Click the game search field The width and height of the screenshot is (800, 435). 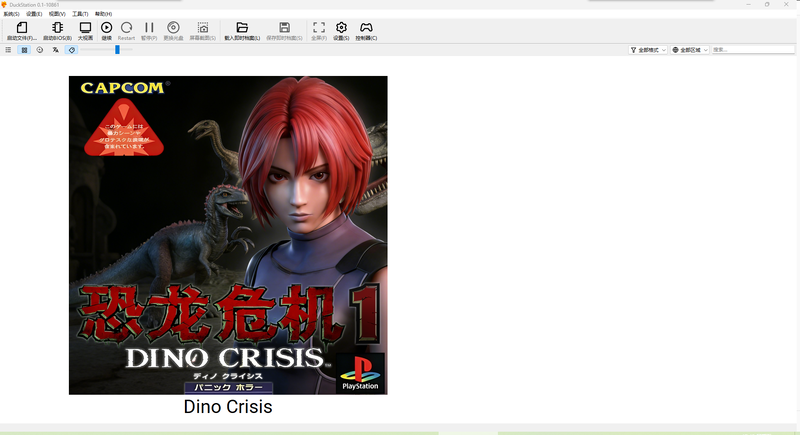pos(753,50)
